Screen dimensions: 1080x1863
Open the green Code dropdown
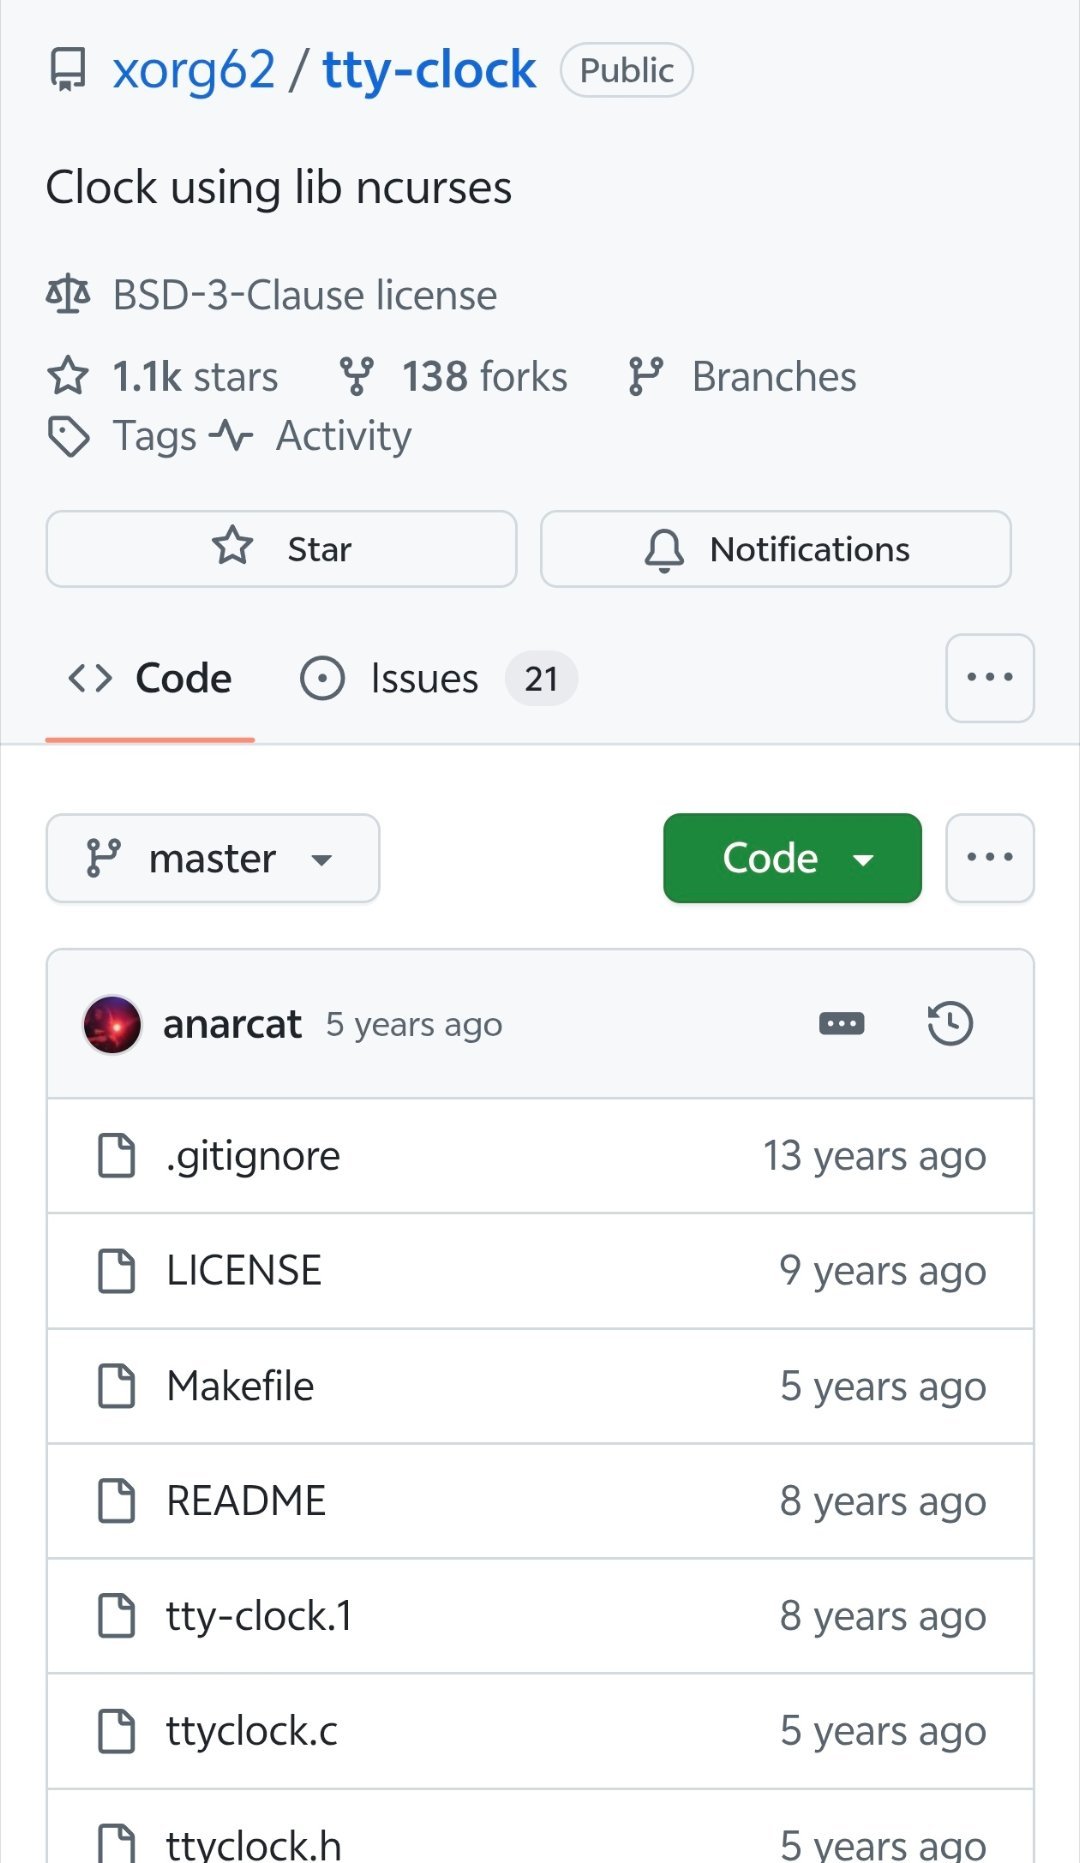792,858
